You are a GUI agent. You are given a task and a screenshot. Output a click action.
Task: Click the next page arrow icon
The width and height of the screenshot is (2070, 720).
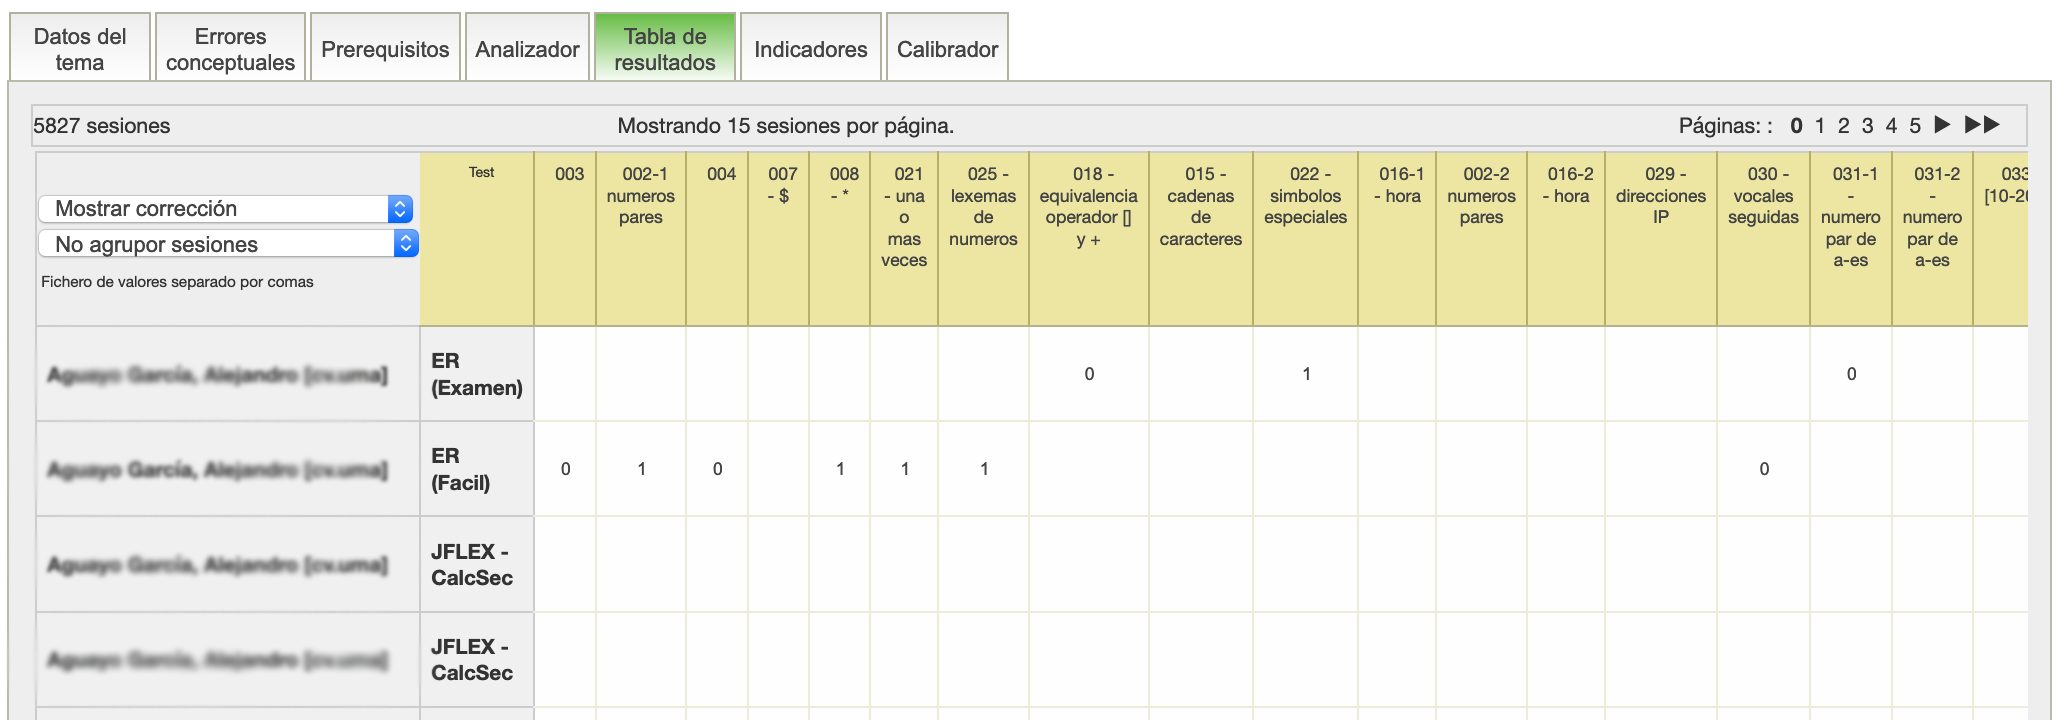[1942, 125]
